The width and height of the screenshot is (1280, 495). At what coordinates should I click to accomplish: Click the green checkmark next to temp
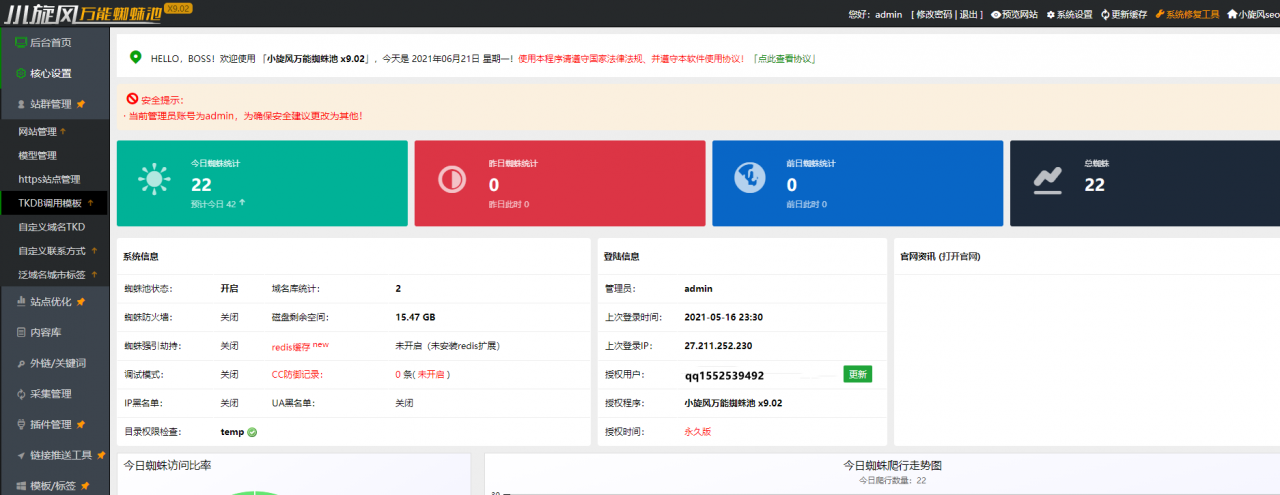tap(252, 432)
